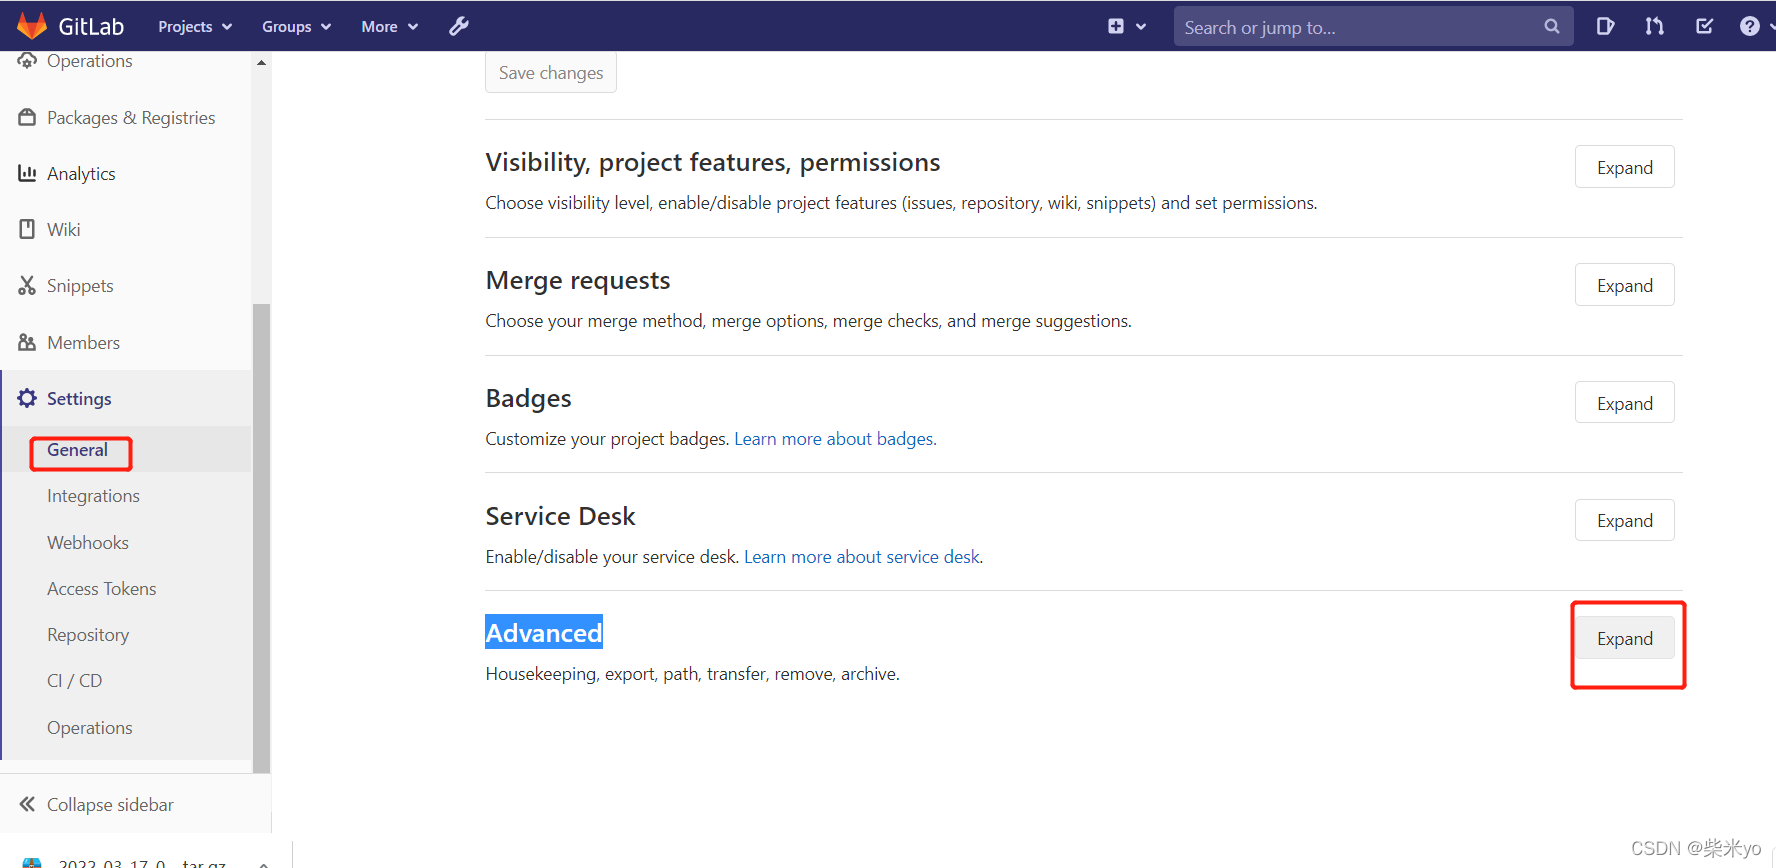This screenshot has height=868, width=1776.
Task: Click the collapse sidebar double-chevron icon
Action: [27, 804]
